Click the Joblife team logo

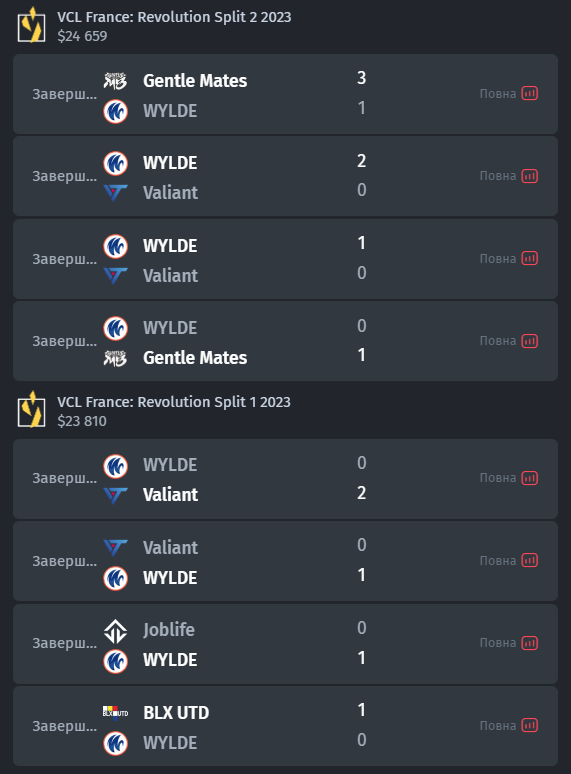[115, 631]
